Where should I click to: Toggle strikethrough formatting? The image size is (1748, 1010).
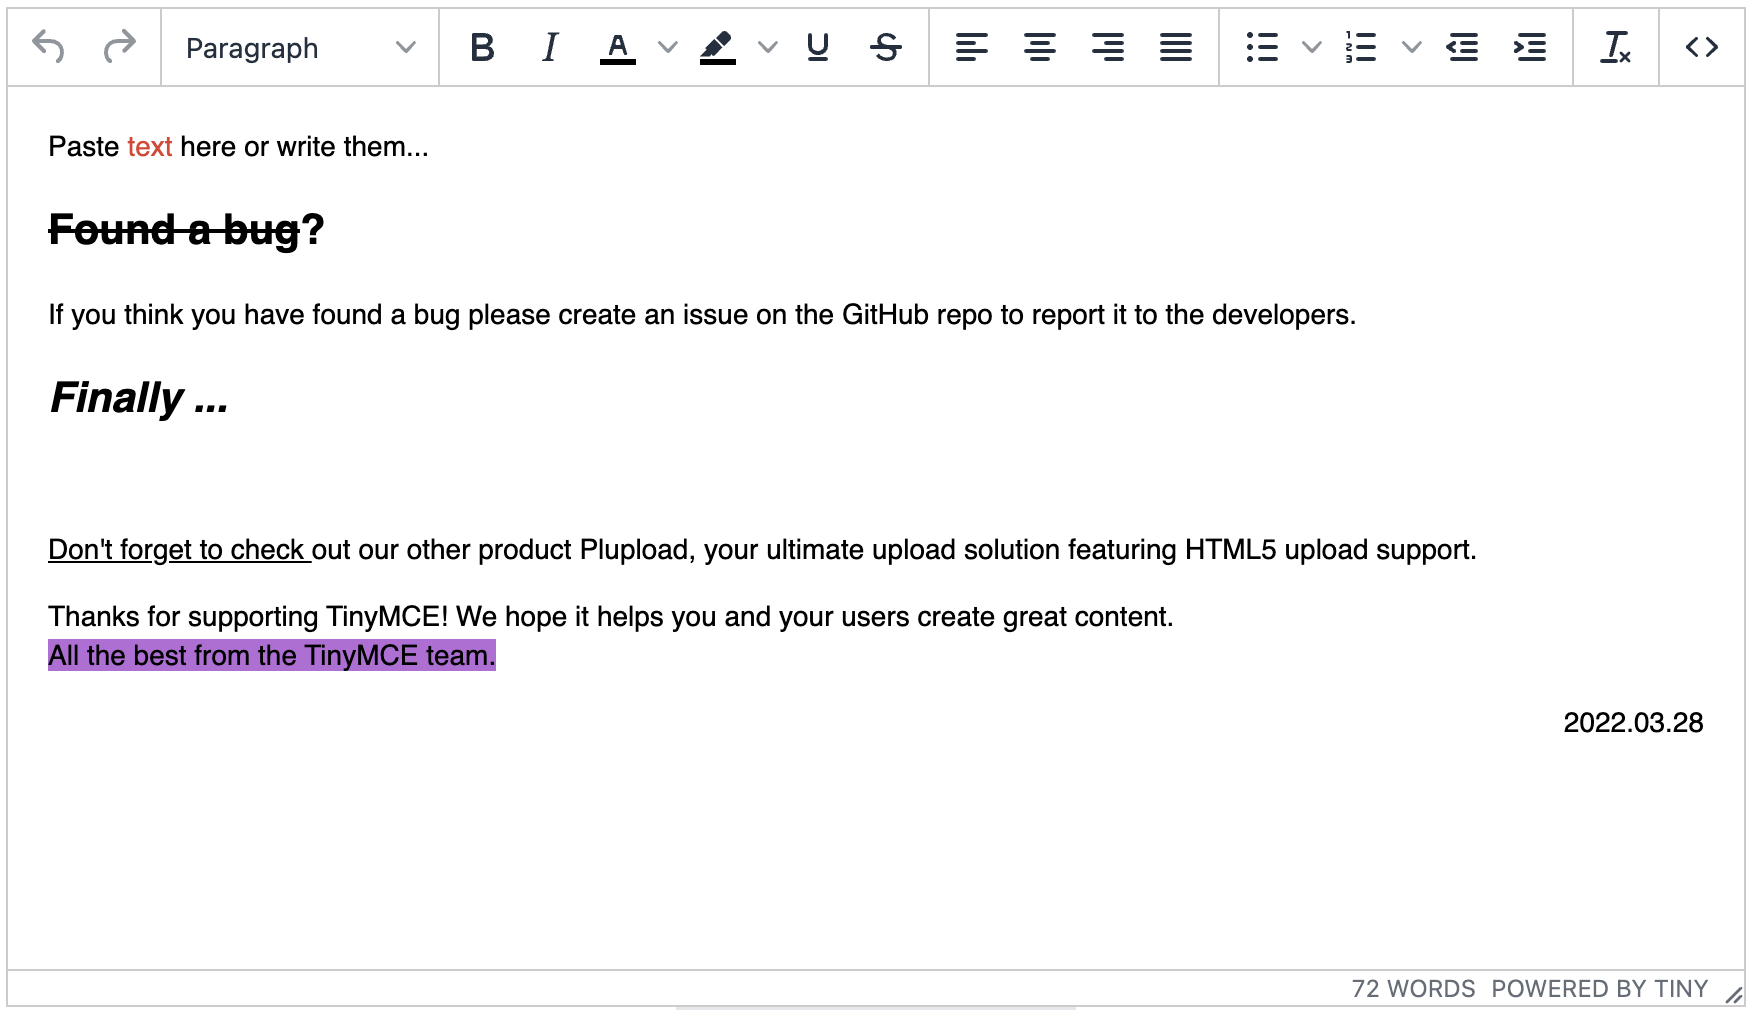886,47
